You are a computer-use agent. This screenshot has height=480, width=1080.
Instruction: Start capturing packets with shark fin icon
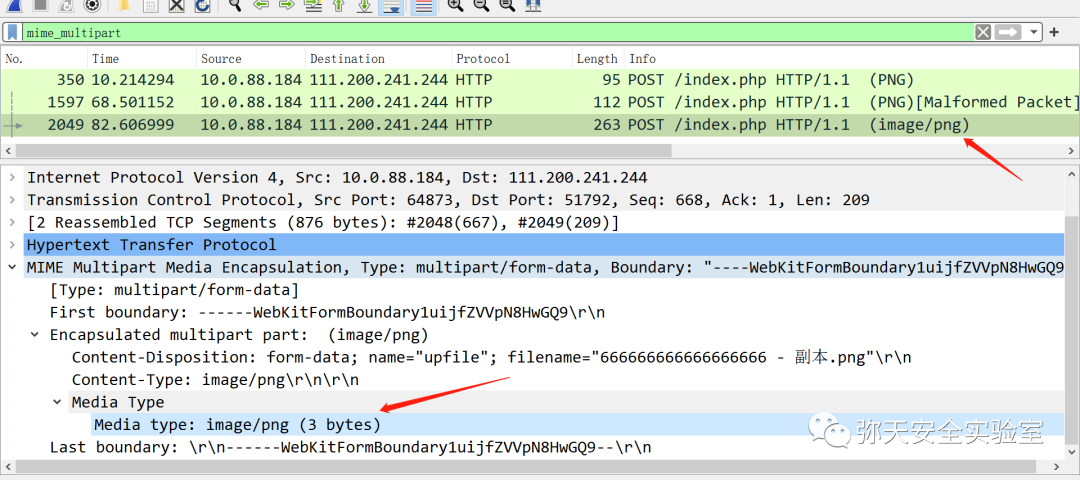(14, 6)
